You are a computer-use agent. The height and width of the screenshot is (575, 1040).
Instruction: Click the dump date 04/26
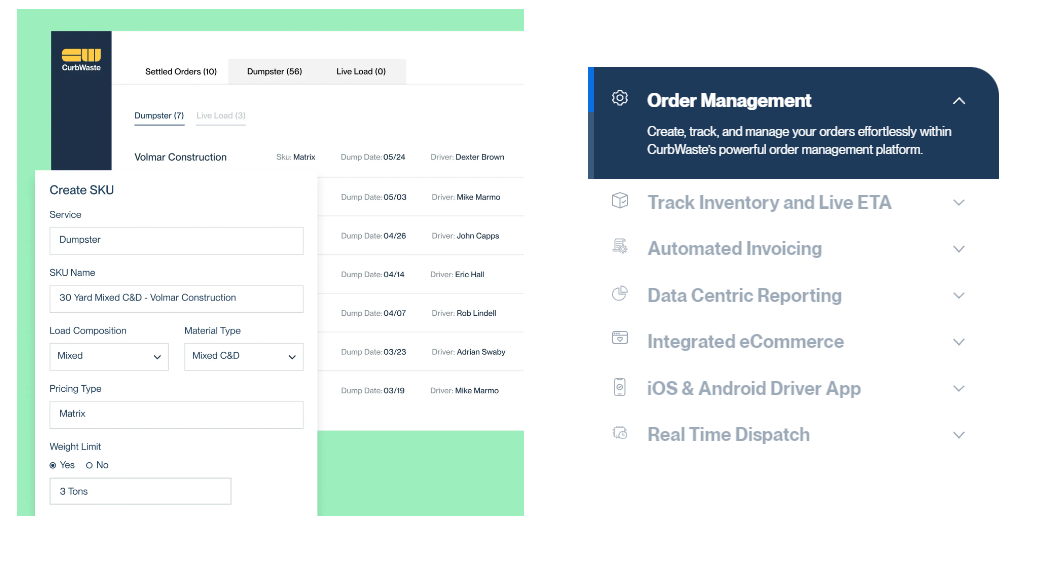pyautogui.click(x=395, y=235)
